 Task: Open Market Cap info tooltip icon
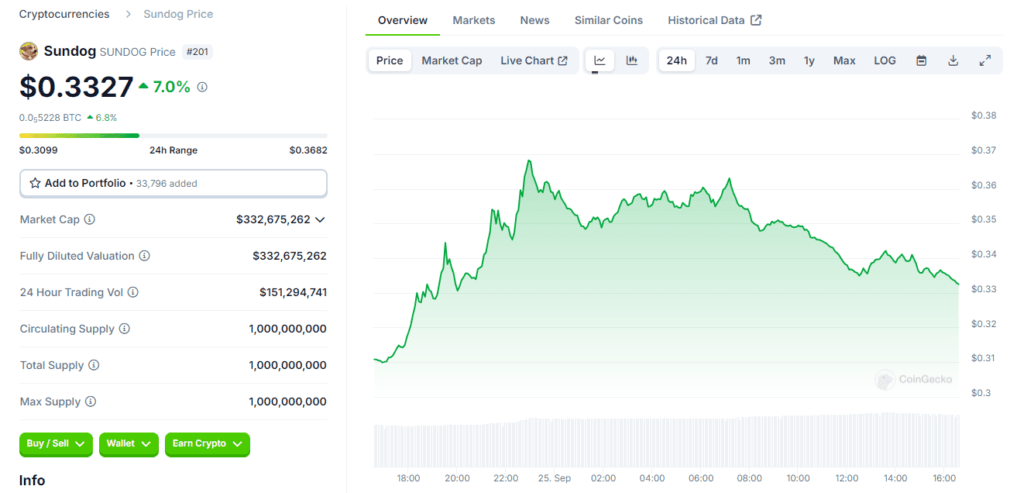click(x=90, y=219)
